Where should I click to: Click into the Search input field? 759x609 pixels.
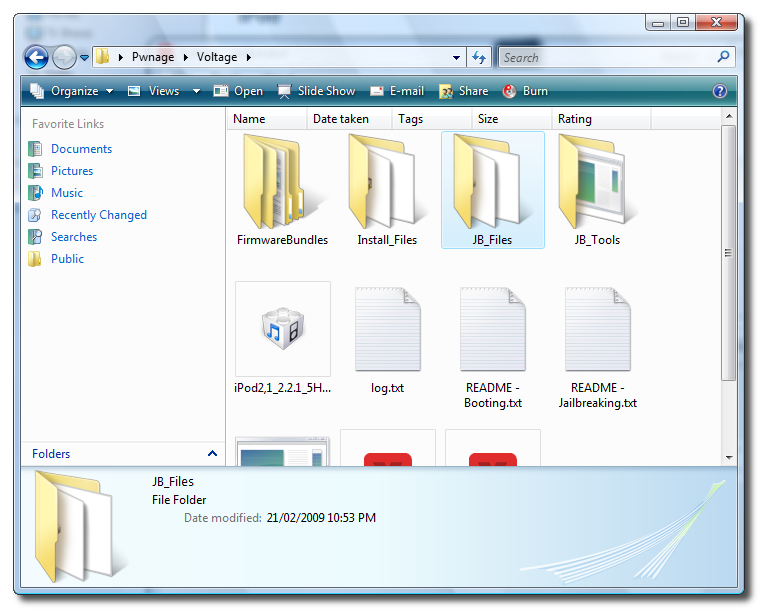coord(607,58)
